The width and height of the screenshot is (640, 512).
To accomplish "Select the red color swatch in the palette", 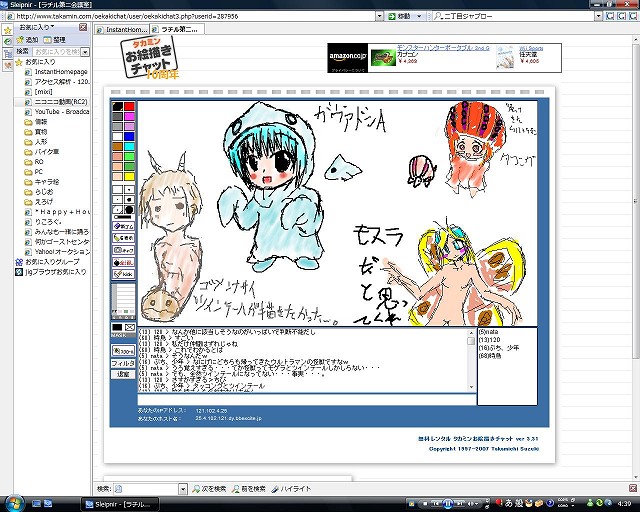I will 129,106.
